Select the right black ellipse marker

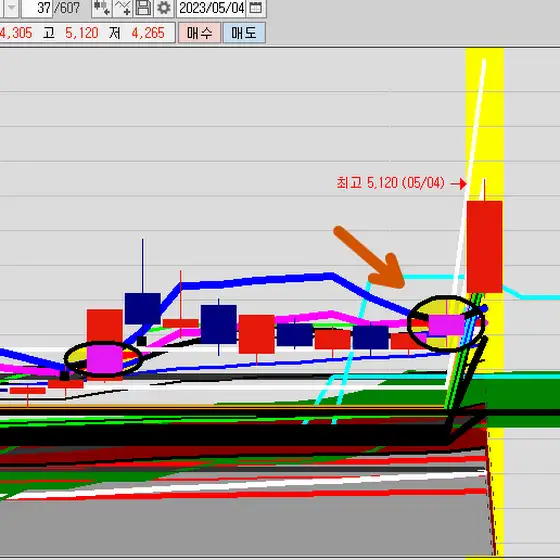pos(446,324)
